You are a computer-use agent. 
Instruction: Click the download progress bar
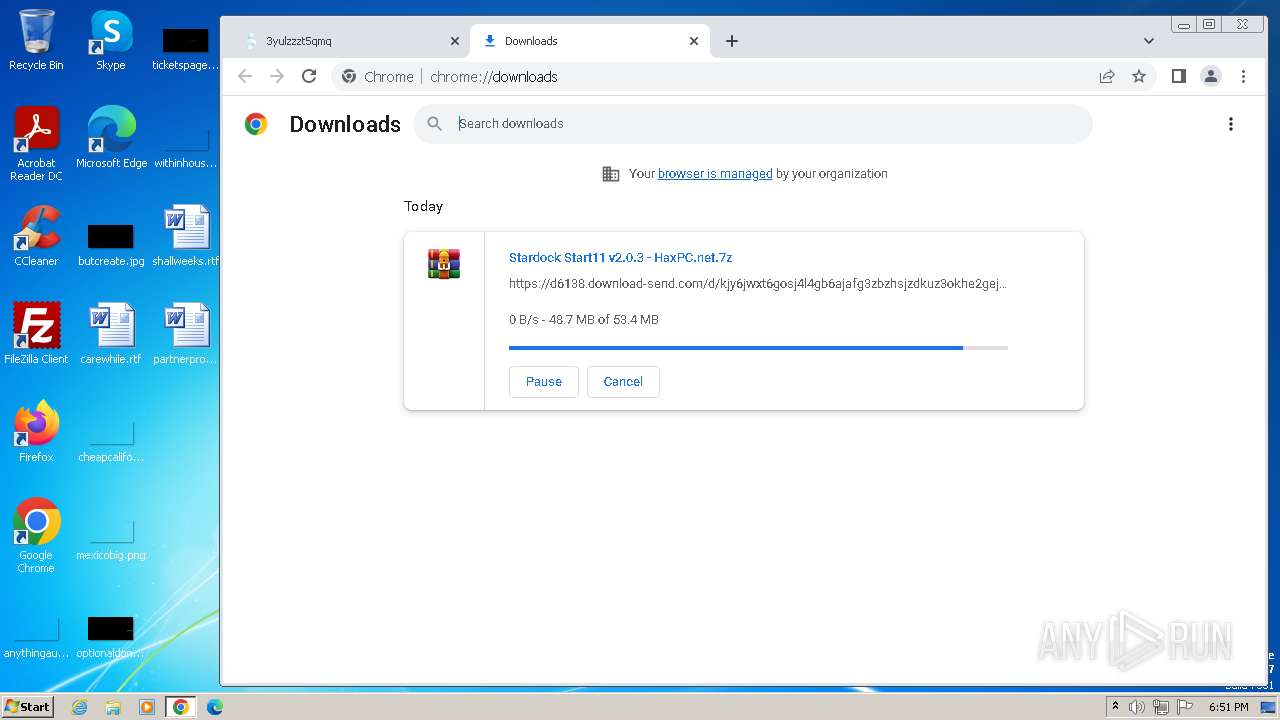(758, 348)
